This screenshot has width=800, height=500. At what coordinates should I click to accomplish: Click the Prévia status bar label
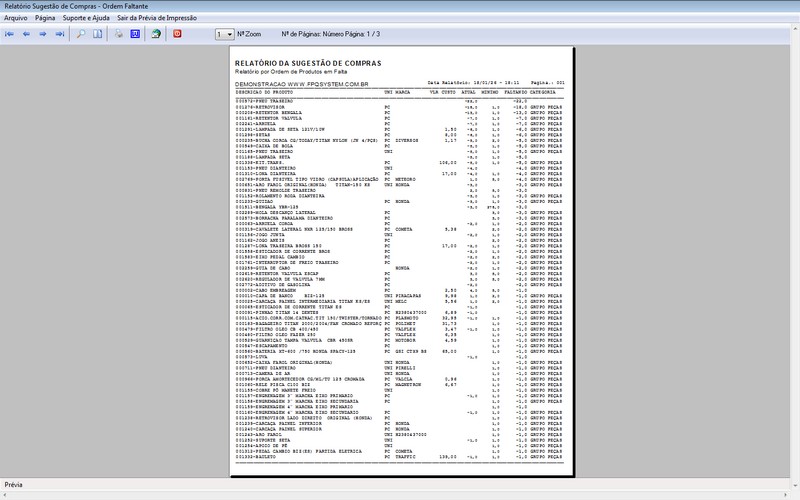click(14, 485)
